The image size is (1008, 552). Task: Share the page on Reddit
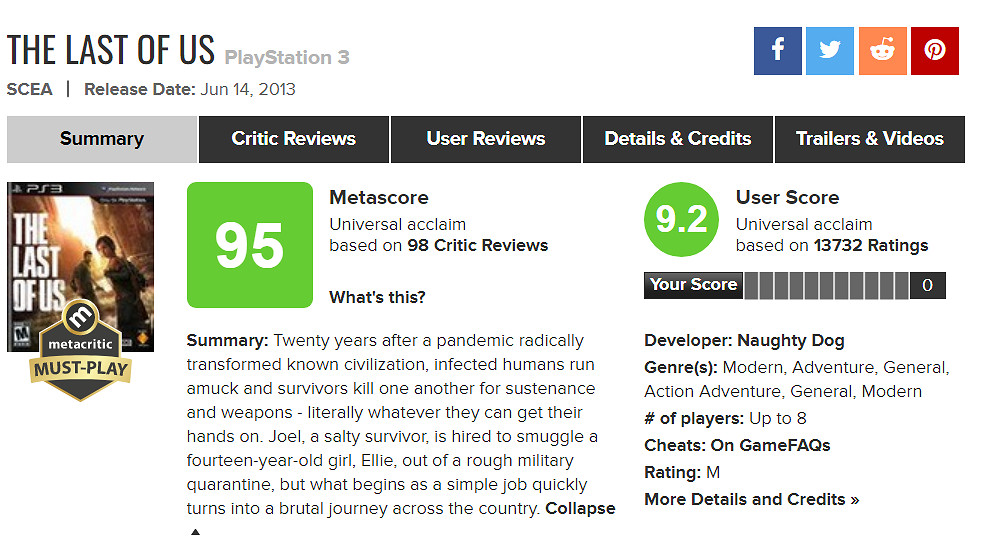(x=882, y=51)
